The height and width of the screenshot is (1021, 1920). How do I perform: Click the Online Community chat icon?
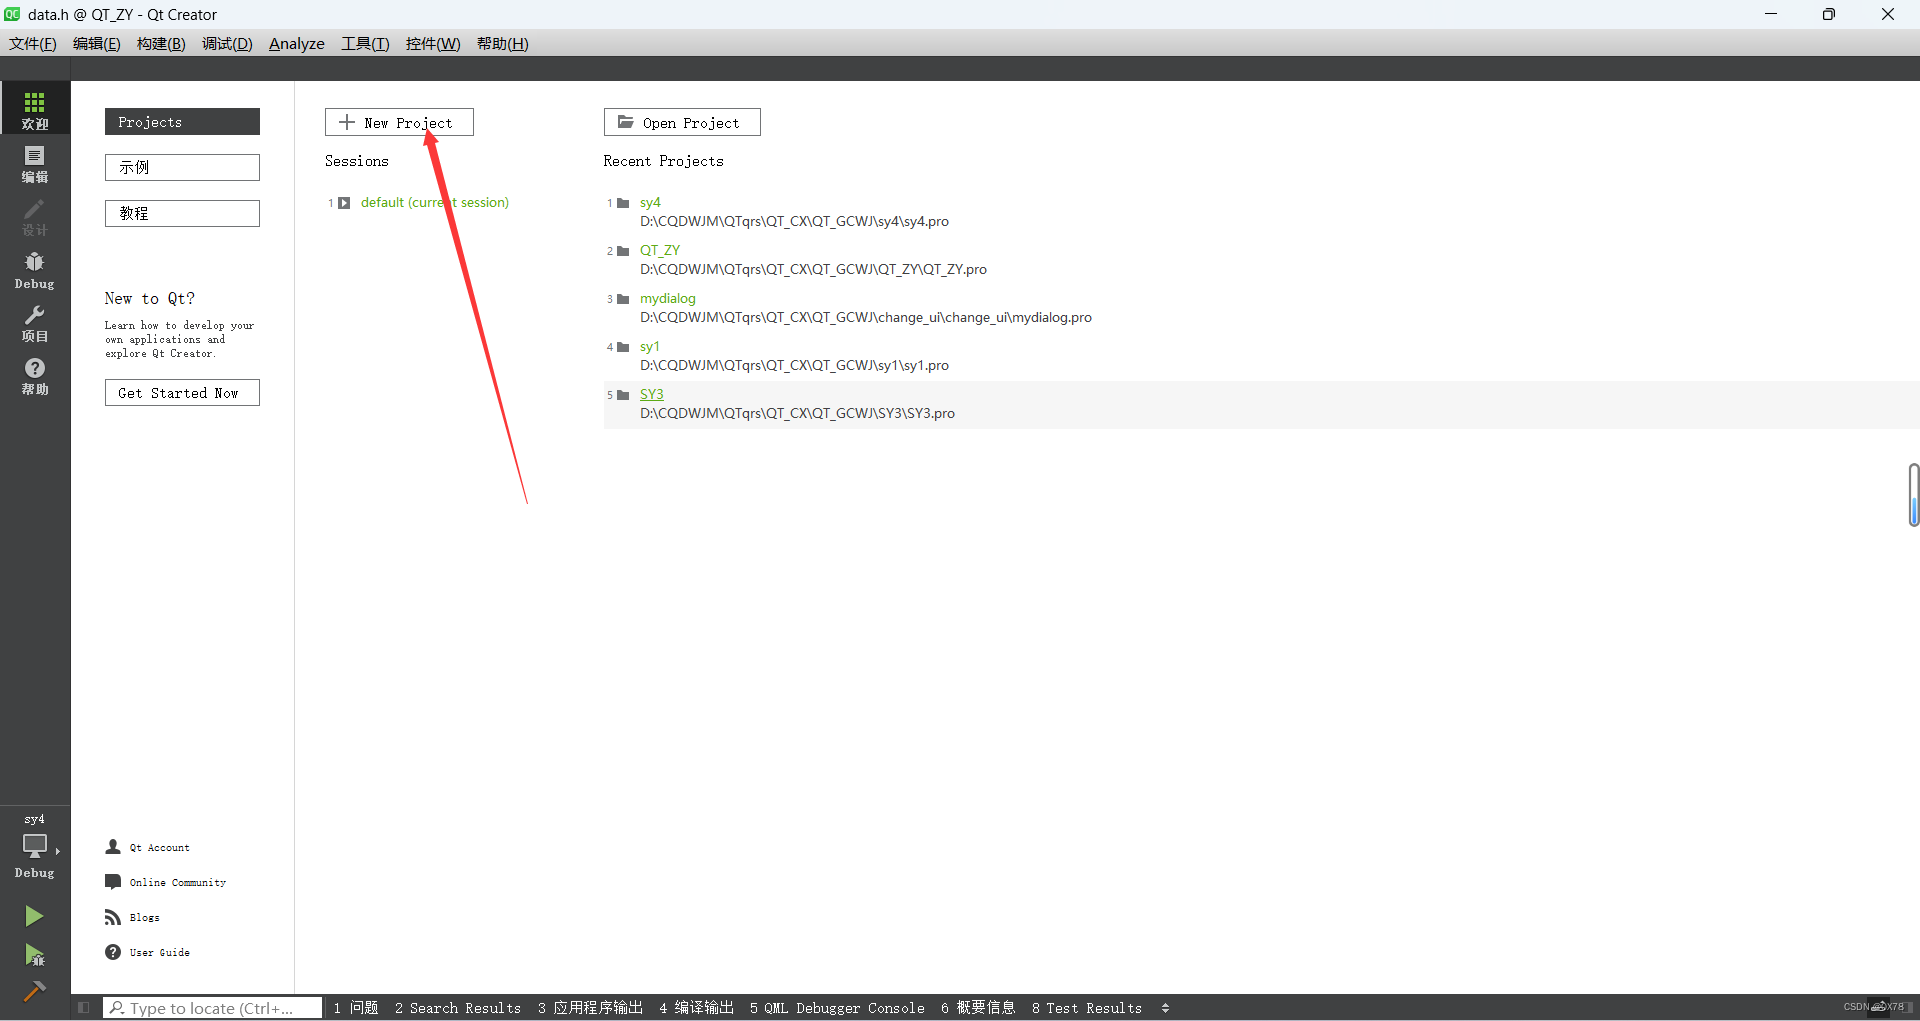point(113,881)
